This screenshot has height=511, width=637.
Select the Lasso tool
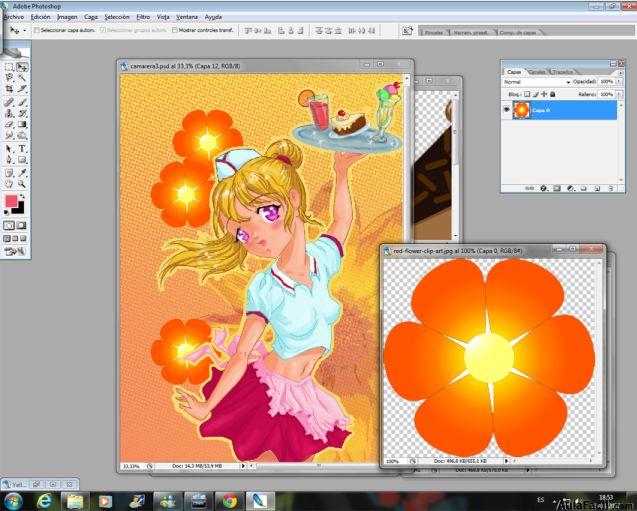click(9, 78)
